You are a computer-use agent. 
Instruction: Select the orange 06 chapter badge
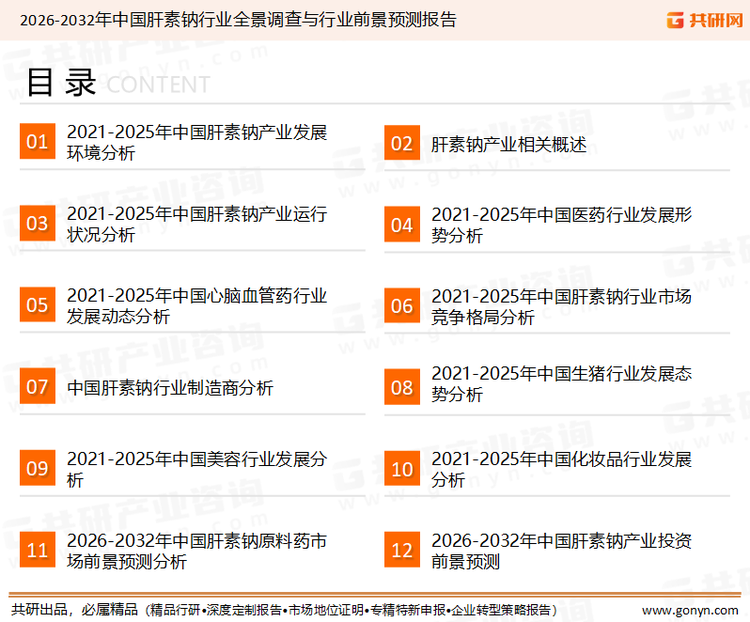pyautogui.click(x=402, y=305)
